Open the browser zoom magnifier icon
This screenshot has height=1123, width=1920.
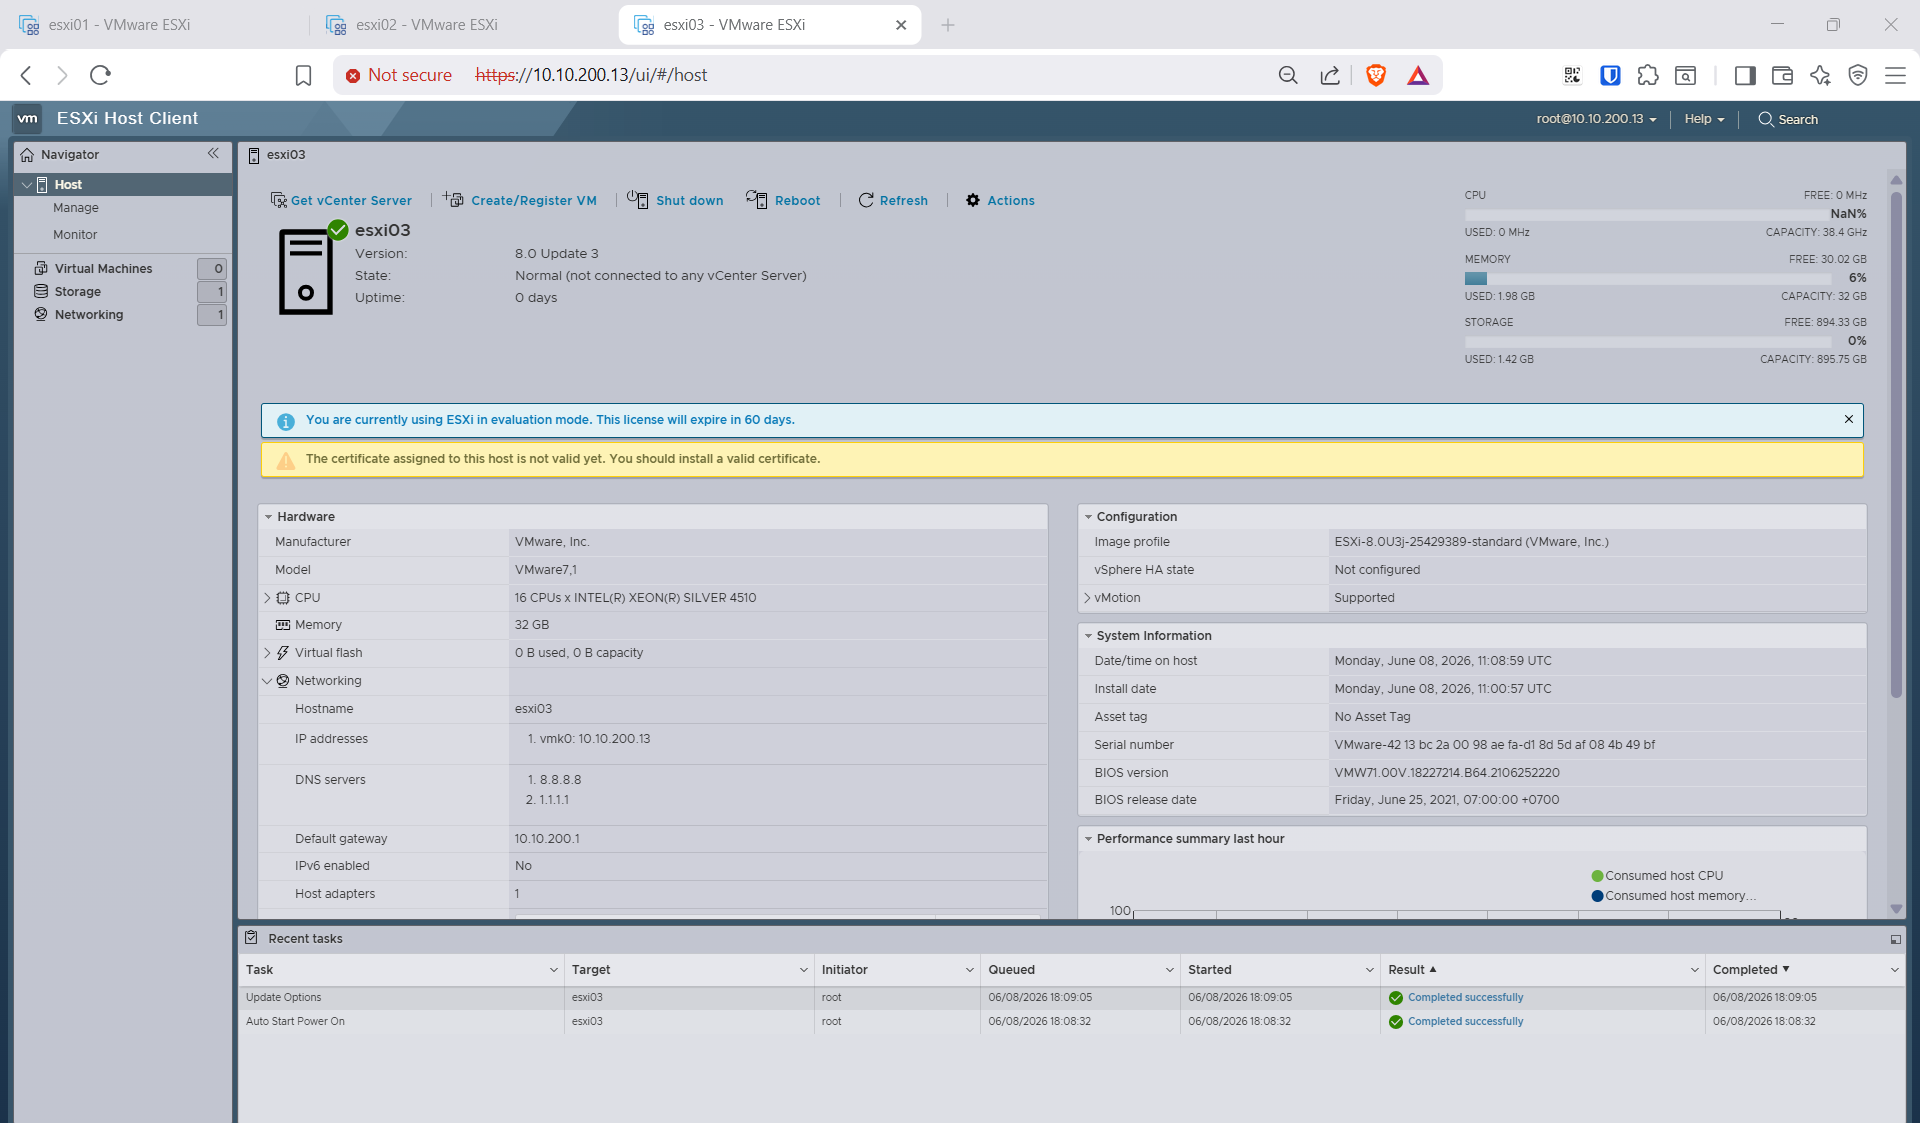point(1288,75)
